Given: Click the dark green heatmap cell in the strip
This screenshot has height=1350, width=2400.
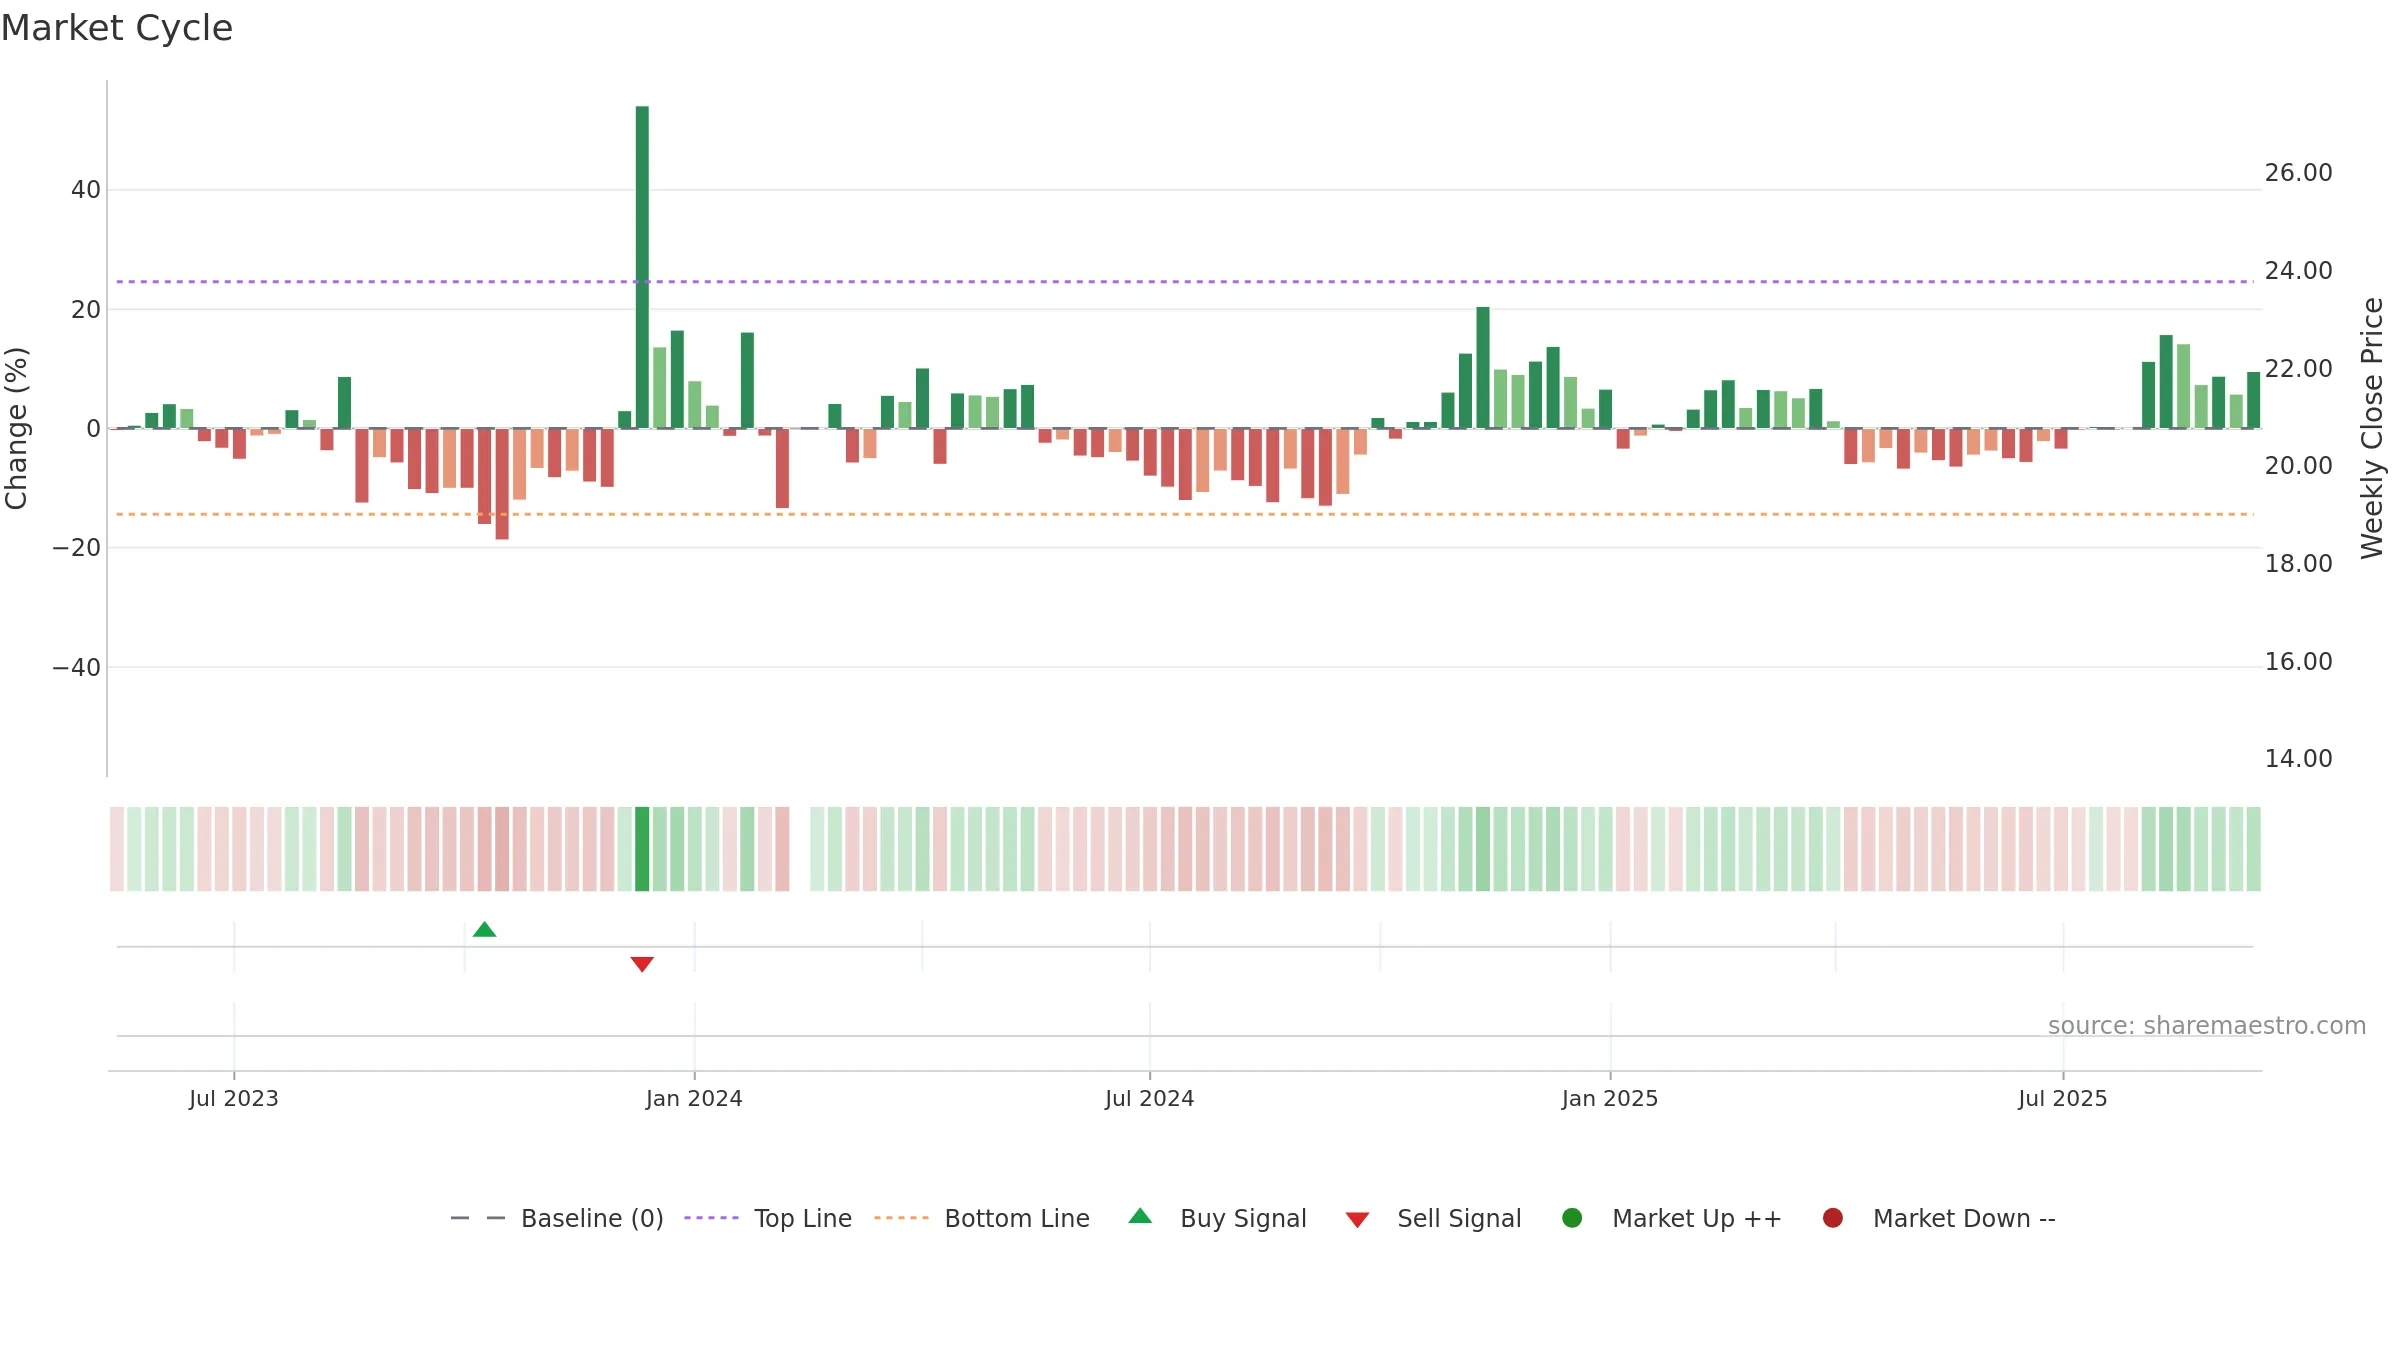Looking at the screenshot, I should [x=642, y=849].
